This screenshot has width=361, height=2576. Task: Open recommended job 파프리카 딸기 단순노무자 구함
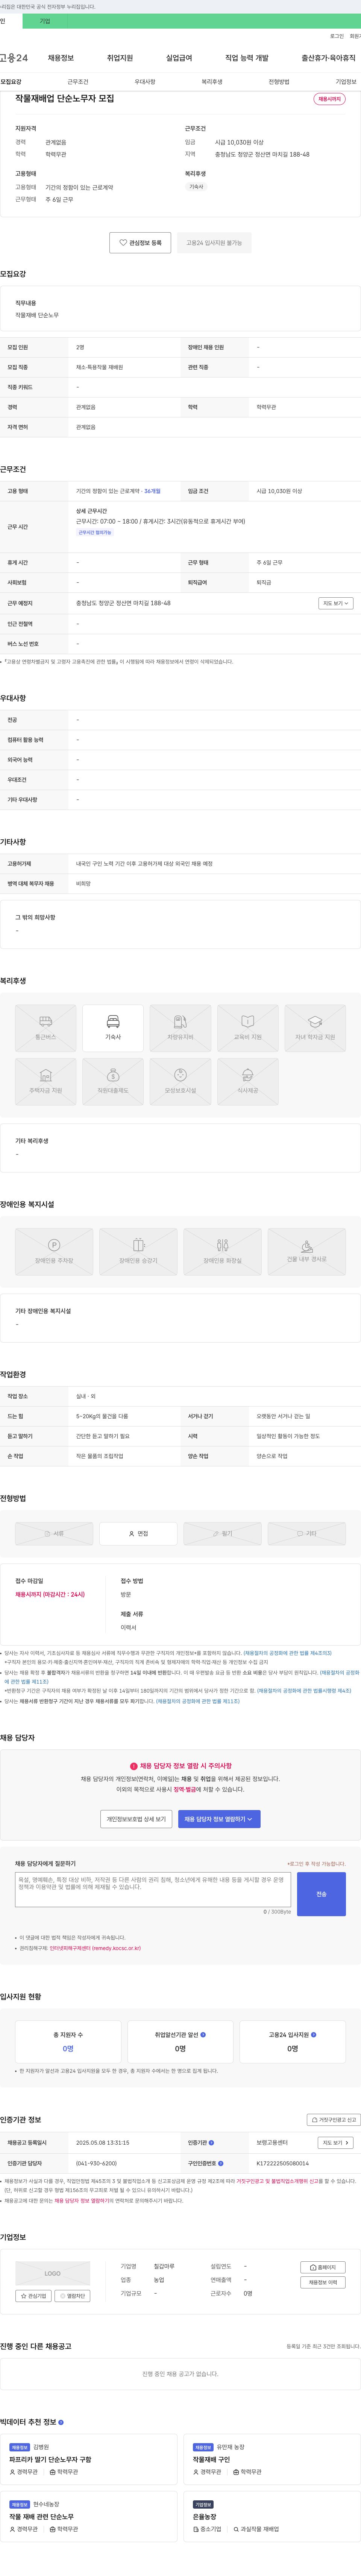pos(50,2459)
